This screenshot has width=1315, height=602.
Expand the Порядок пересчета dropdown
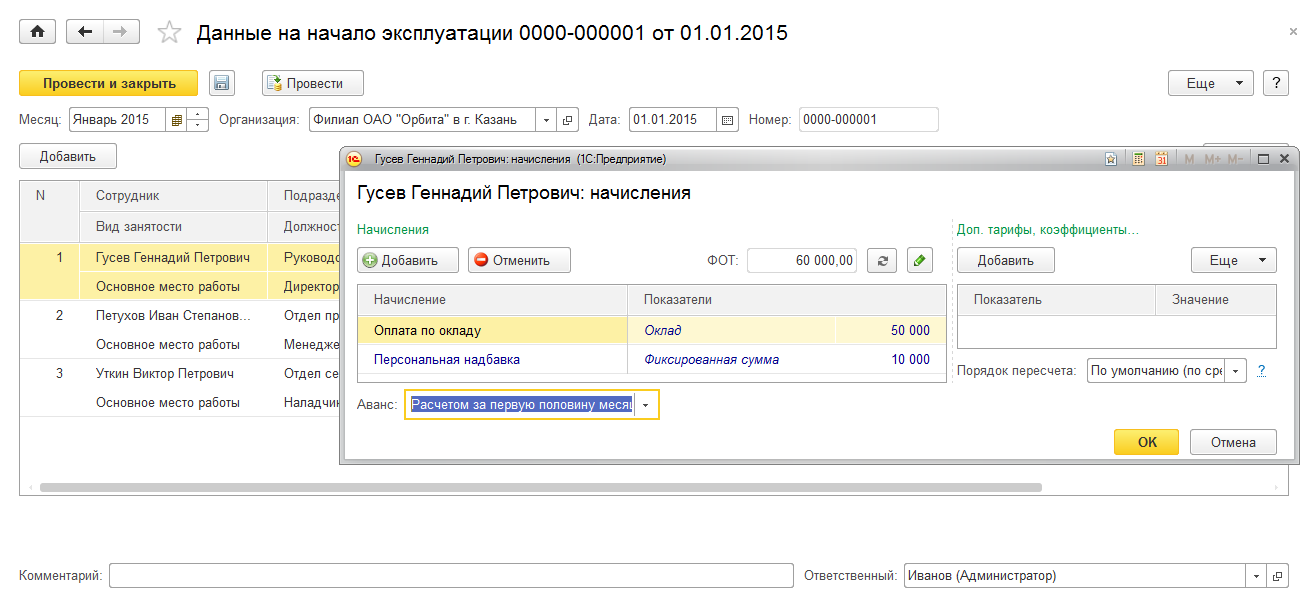click(1237, 371)
